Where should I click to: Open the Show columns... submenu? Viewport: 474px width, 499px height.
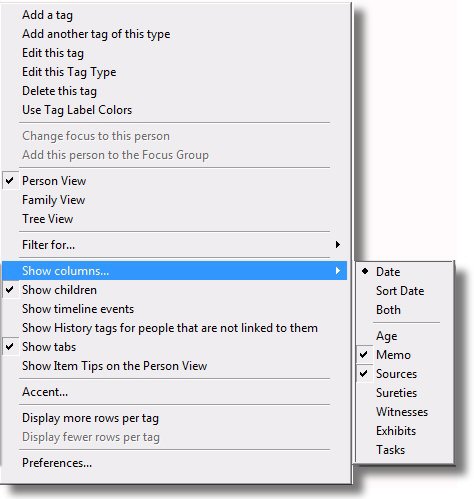click(x=175, y=271)
